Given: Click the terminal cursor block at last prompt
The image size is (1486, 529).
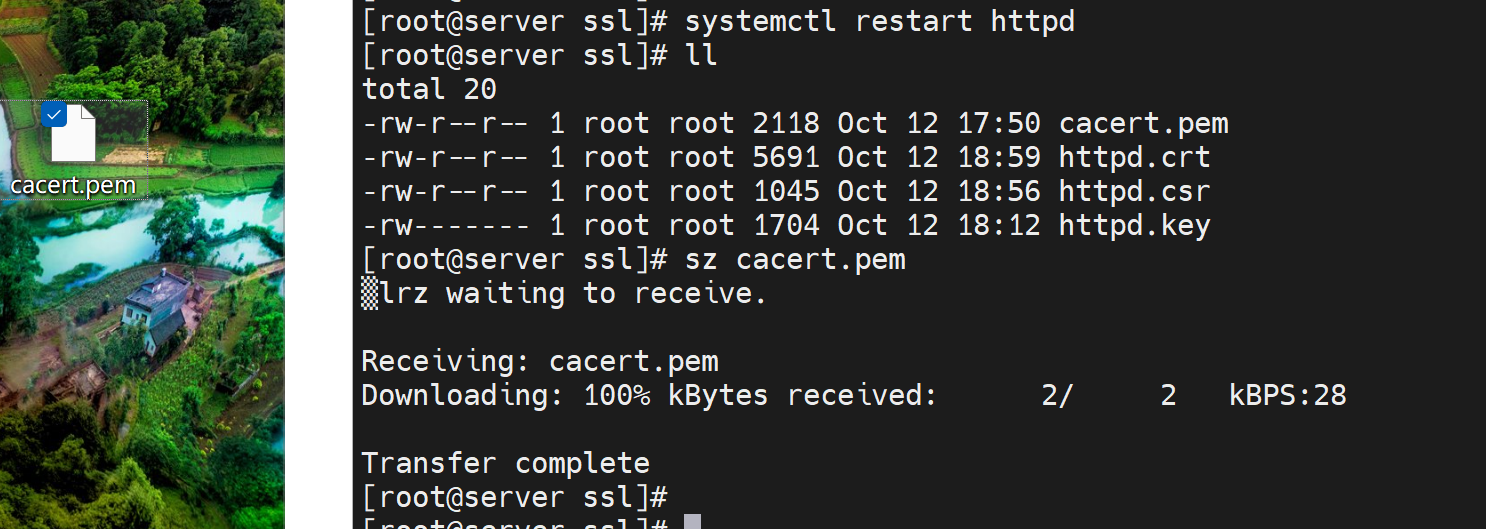Looking at the screenshot, I should coord(692,522).
